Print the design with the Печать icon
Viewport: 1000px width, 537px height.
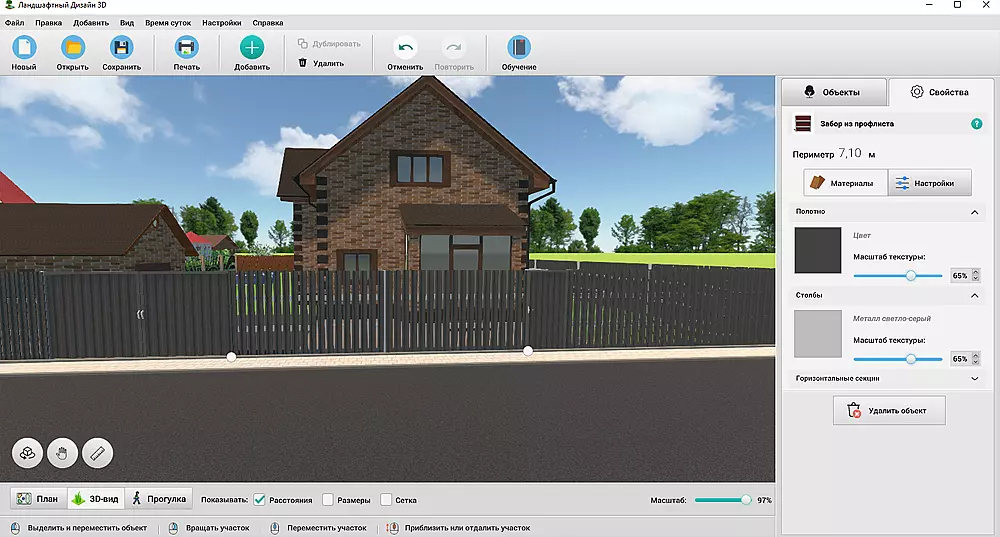coord(186,48)
